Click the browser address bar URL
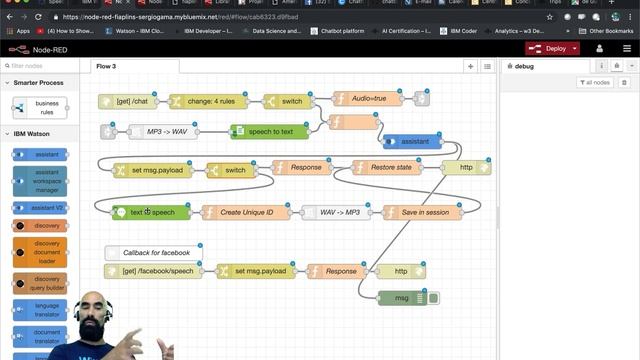Viewport: 640px width, 360px height. pos(180,17)
